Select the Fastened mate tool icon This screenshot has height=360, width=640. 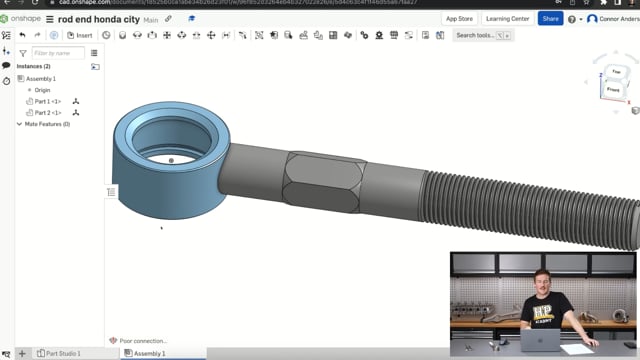coord(122,35)
